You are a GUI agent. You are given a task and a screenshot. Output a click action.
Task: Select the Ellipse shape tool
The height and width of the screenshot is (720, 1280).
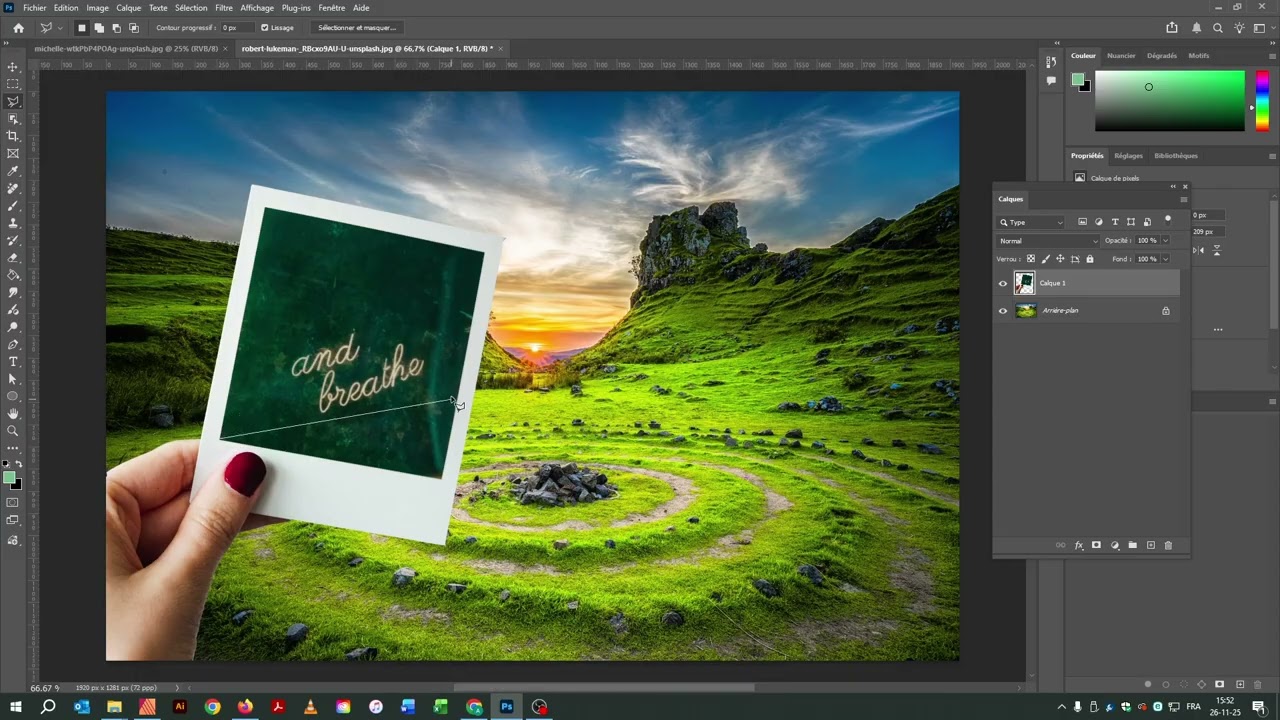tap(13, 396)
